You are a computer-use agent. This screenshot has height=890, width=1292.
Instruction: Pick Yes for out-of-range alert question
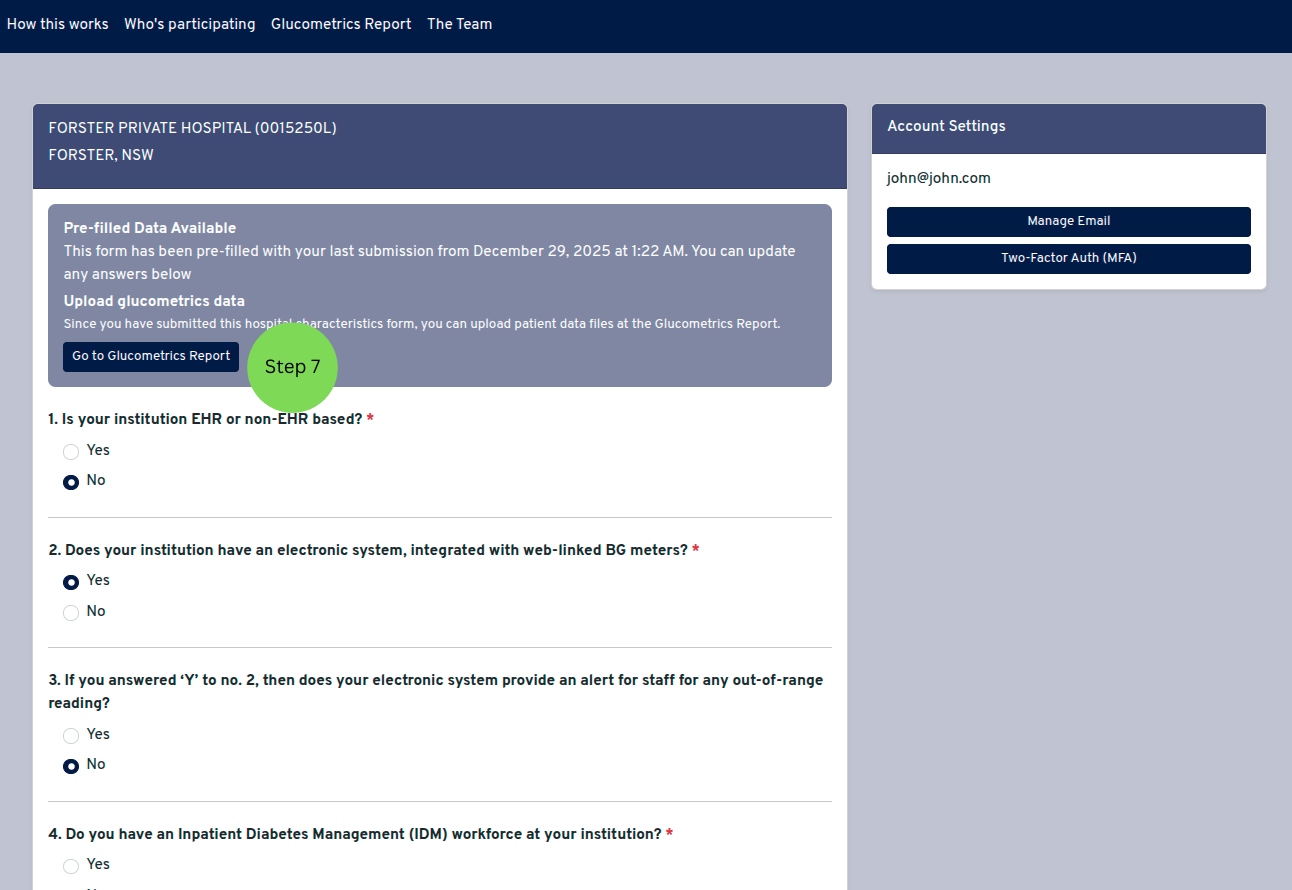pos(71,736)
